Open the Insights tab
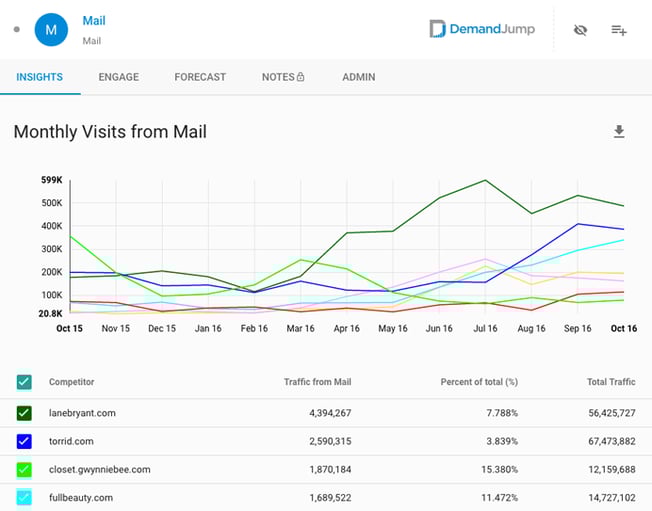652x511 pixels. pyautogui.click(x=40, y=77)
